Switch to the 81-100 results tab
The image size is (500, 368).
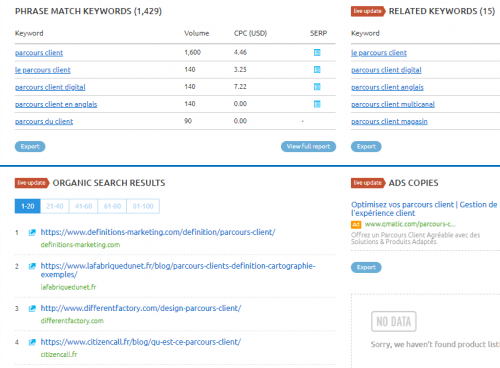click(x=143, y=206)
